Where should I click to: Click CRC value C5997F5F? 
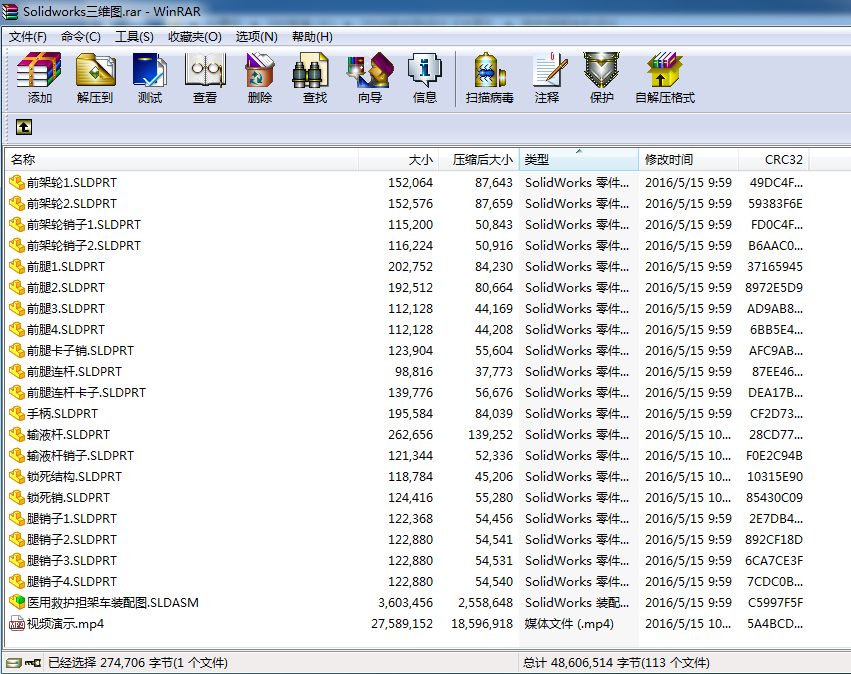pos(776,603)
